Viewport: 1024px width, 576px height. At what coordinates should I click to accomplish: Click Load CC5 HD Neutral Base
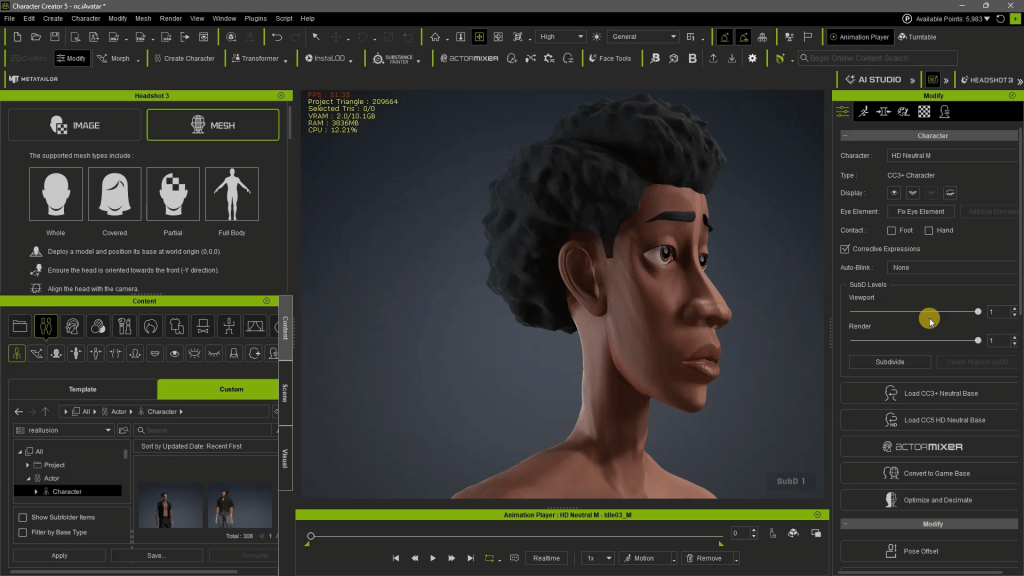[929, 421]
